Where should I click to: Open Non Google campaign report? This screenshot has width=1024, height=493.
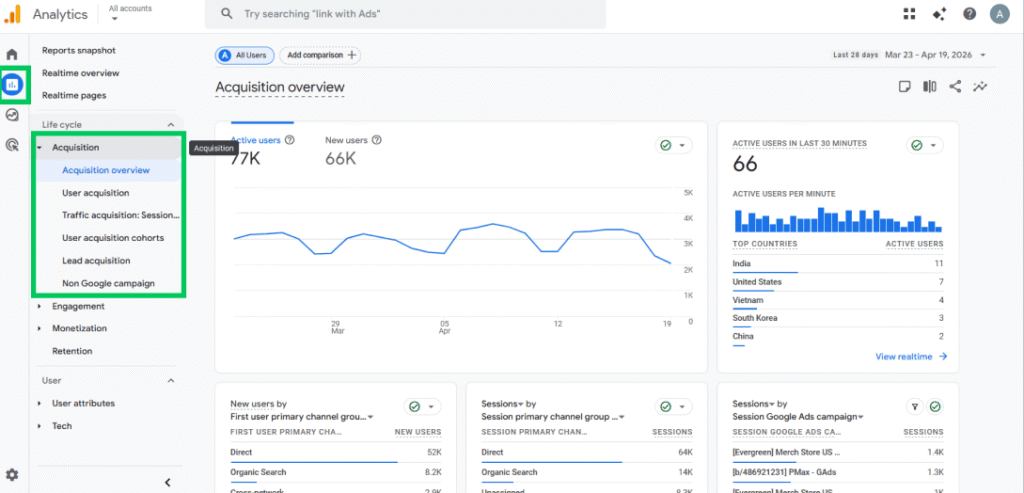(108, 283)
